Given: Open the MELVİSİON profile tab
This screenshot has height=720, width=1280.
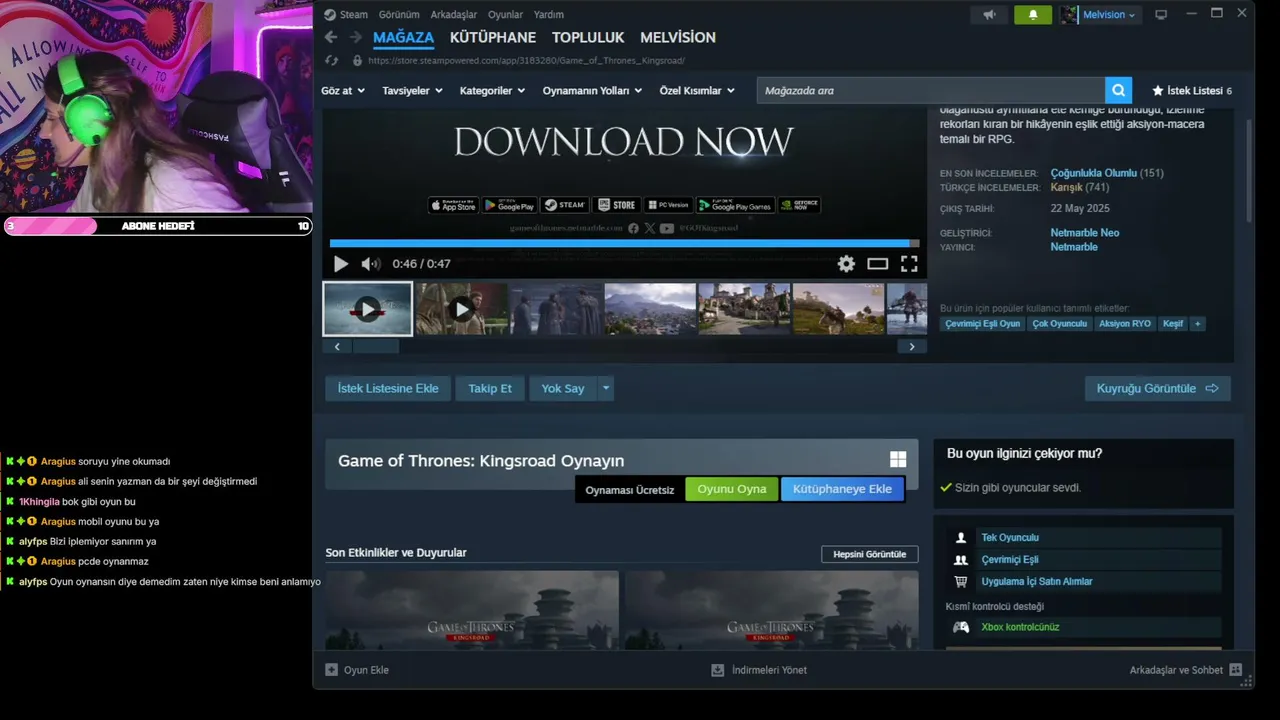Looking at the screenshot, I should click(x=678, y=38).
